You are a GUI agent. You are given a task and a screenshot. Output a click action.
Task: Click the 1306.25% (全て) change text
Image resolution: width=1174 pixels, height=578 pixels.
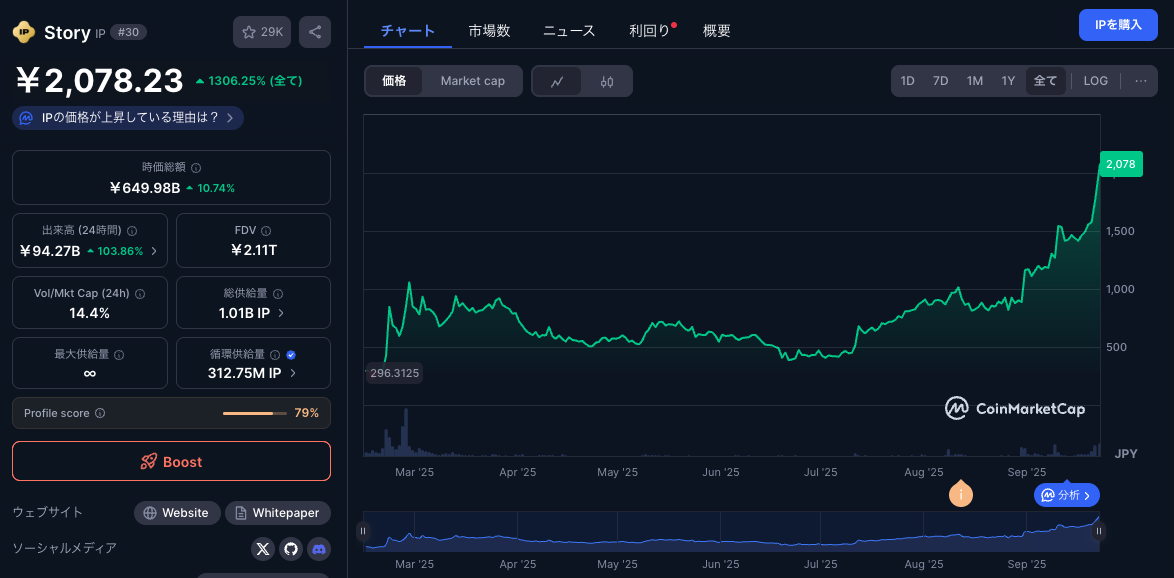(249, 81)
